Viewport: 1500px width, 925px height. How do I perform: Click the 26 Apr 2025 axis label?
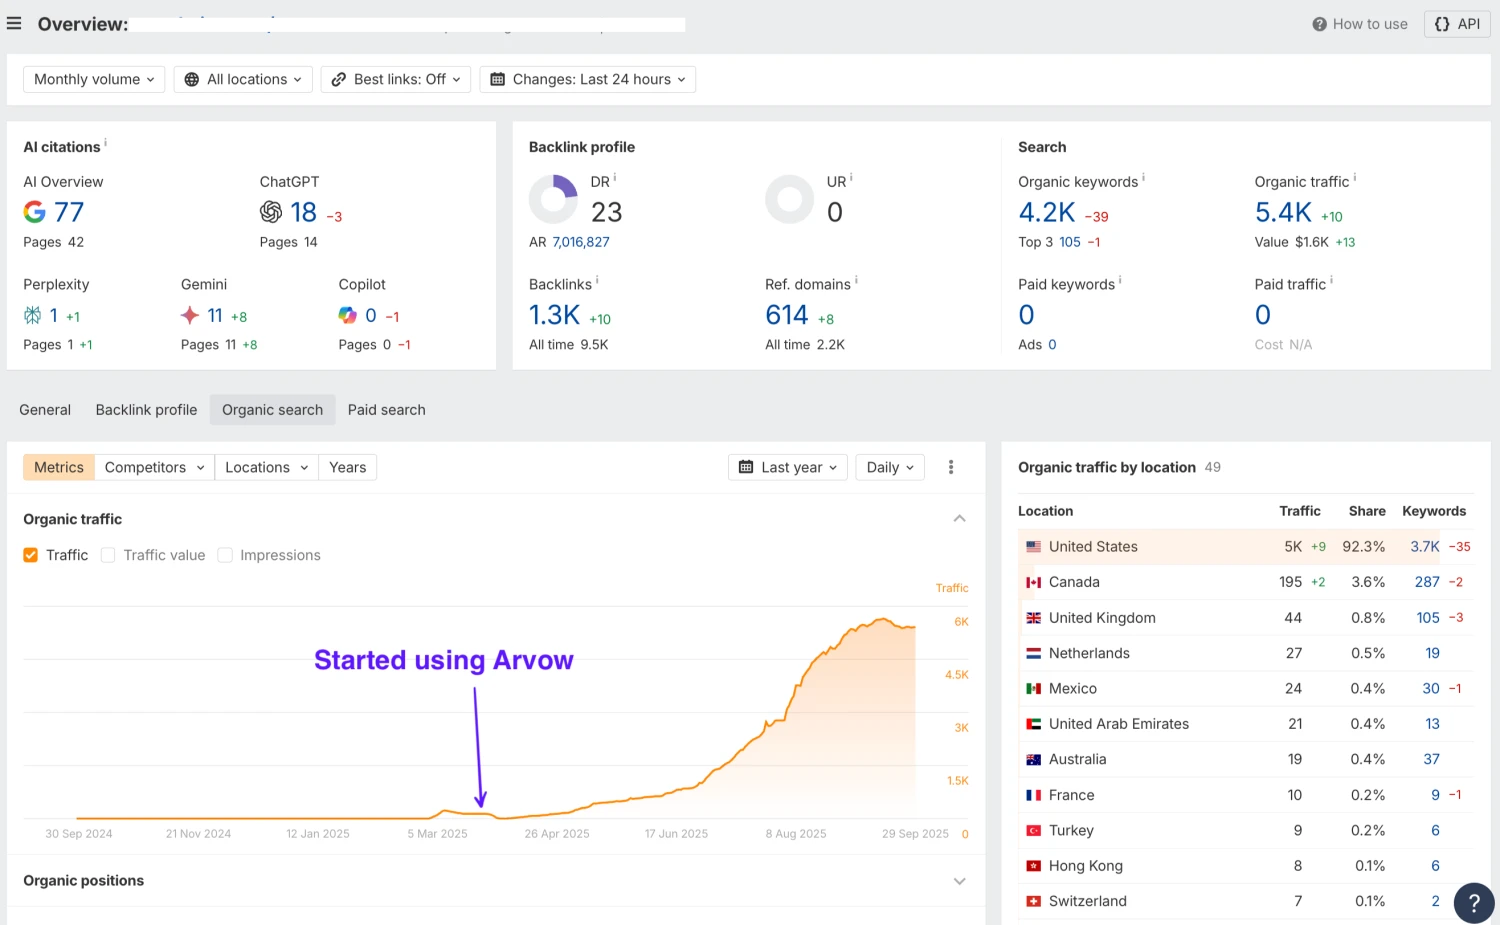click(x=557, y=834)
